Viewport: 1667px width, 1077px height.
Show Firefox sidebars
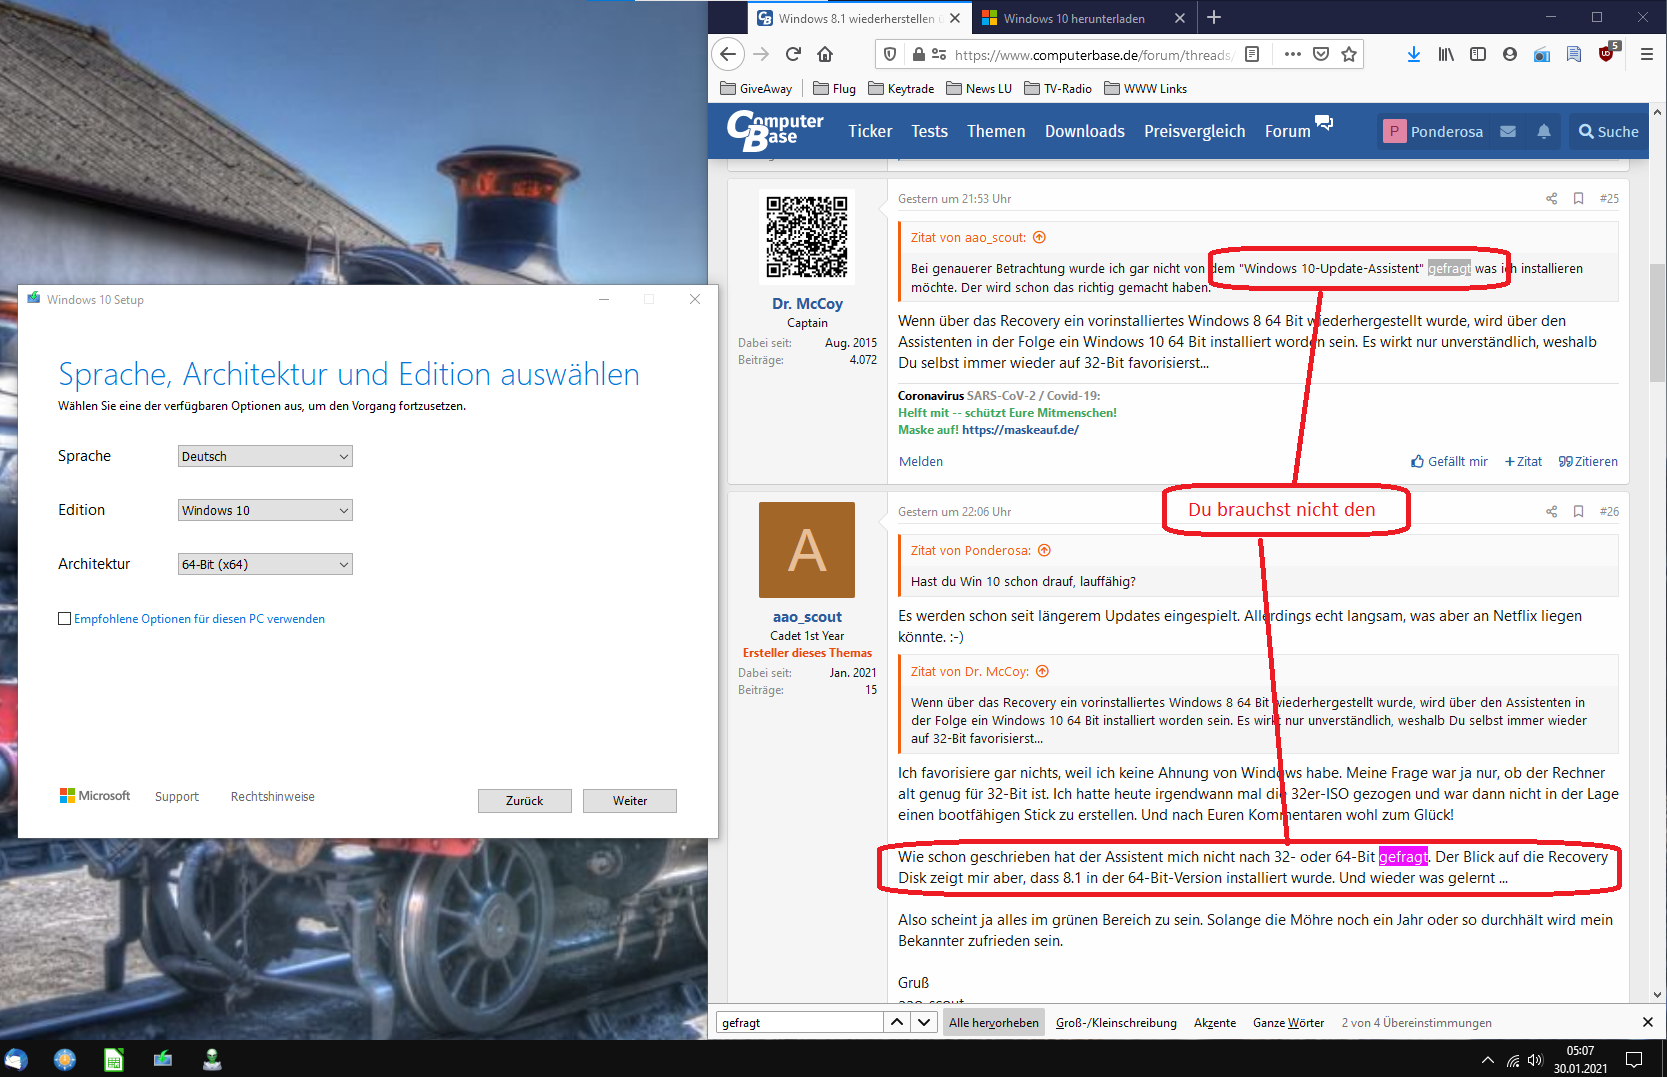(x=1478, y=54)
